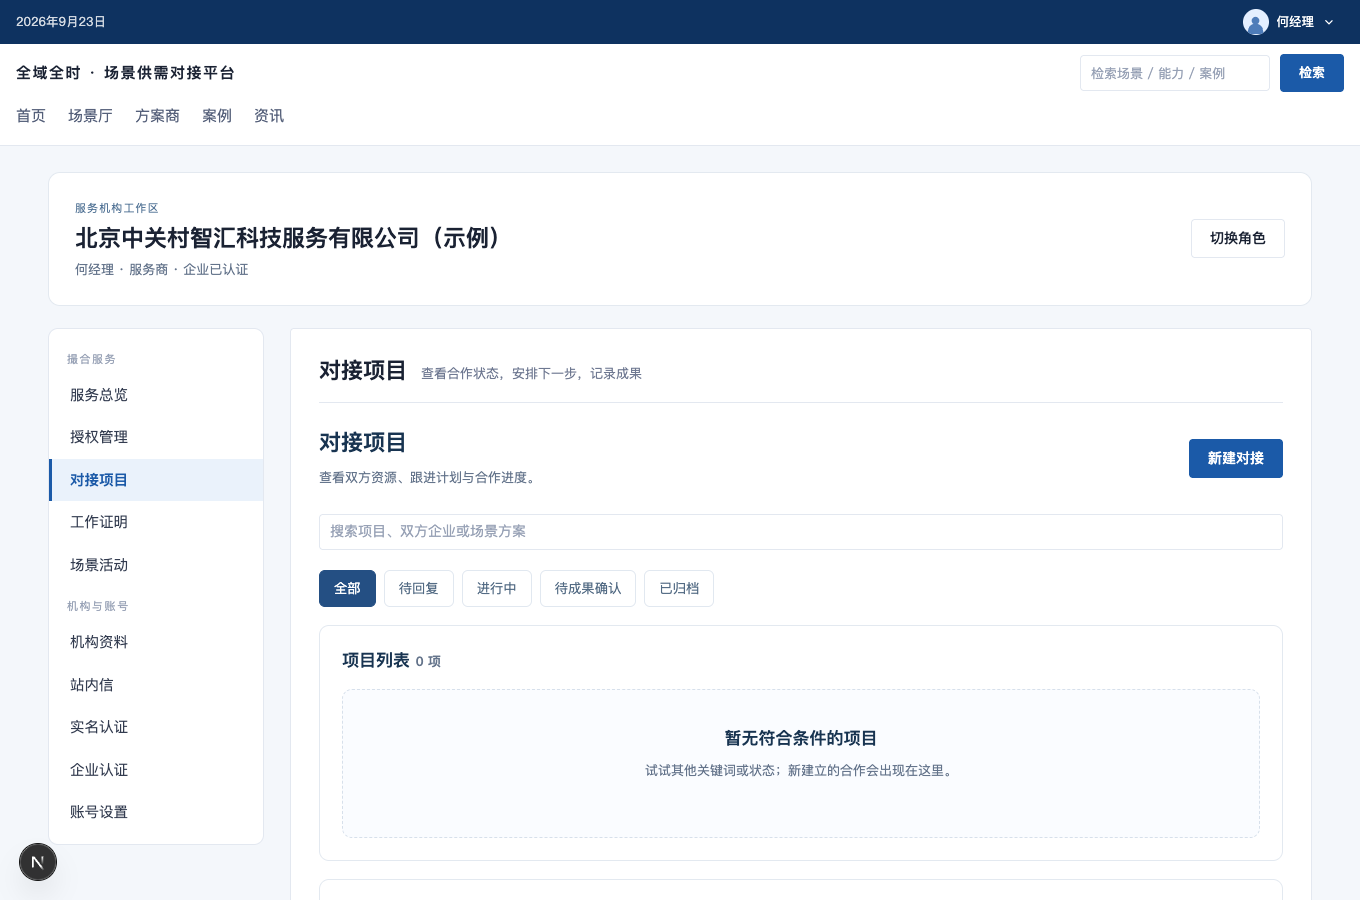This screenshot has height=900, width=1360.
Task: Click the 暂无符合条件的项目 empty-state text
Action: (x=801, y=738)
